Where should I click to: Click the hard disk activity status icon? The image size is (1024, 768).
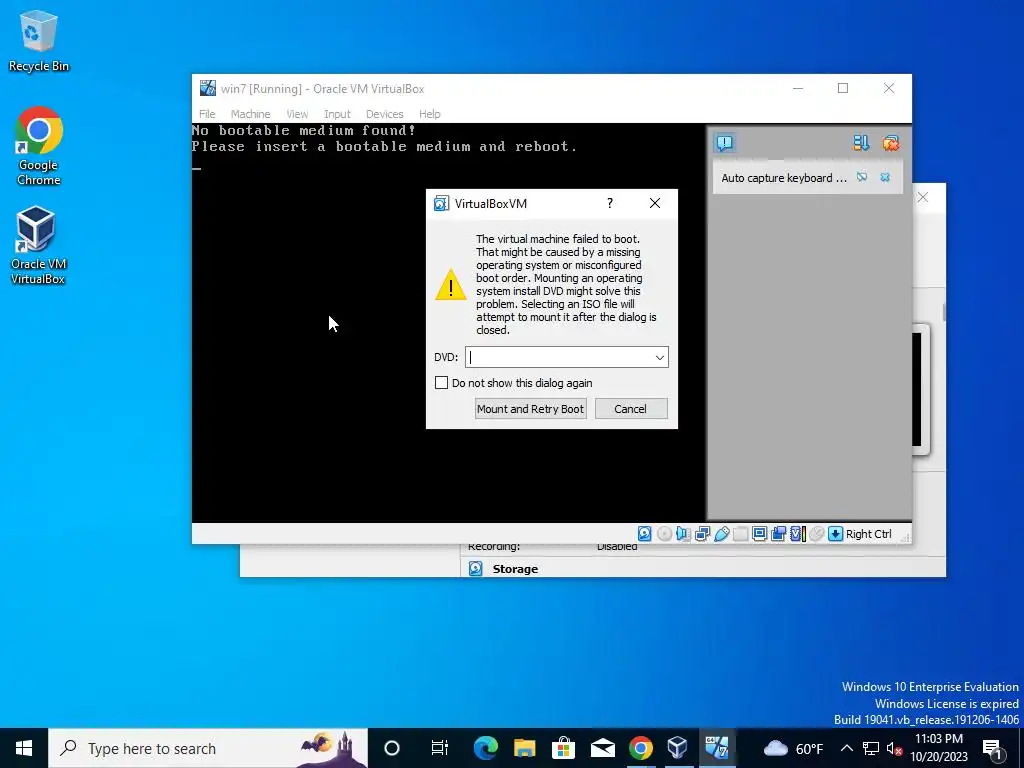645,534
